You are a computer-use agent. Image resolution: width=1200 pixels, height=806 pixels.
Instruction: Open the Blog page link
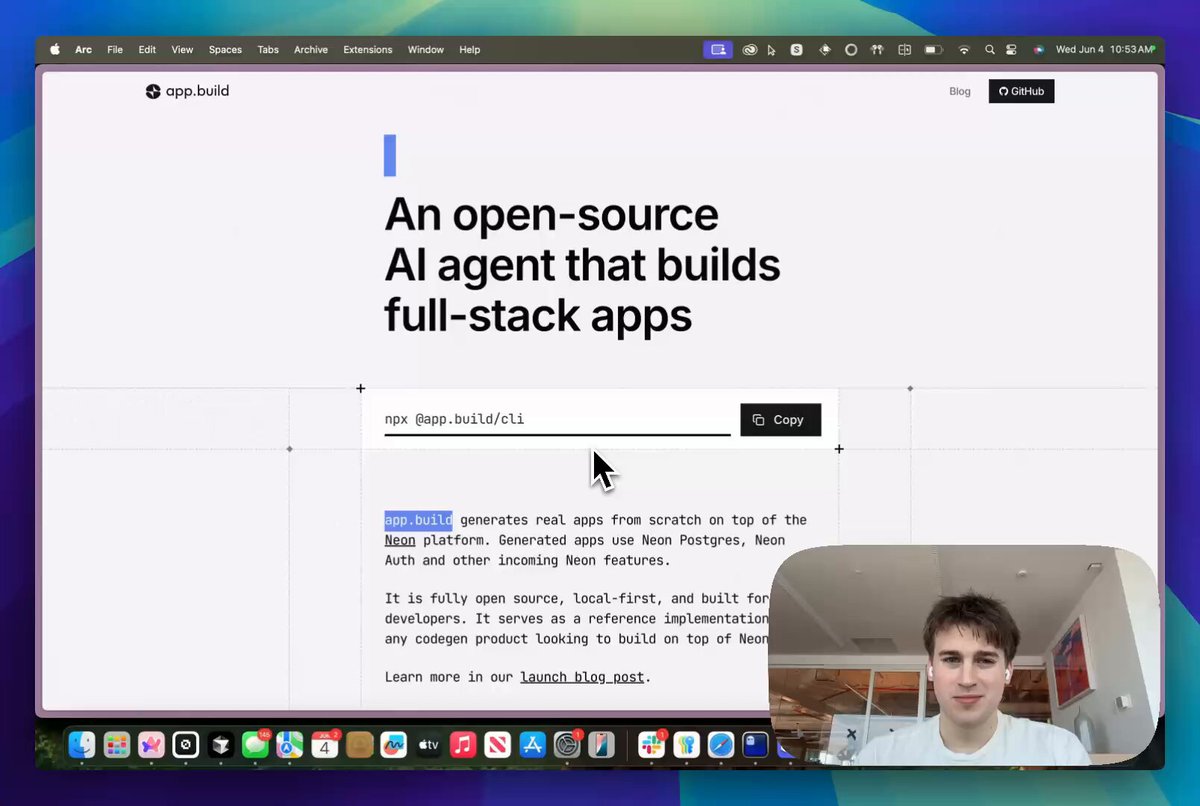pyautogui.click(x=959, y=91)
